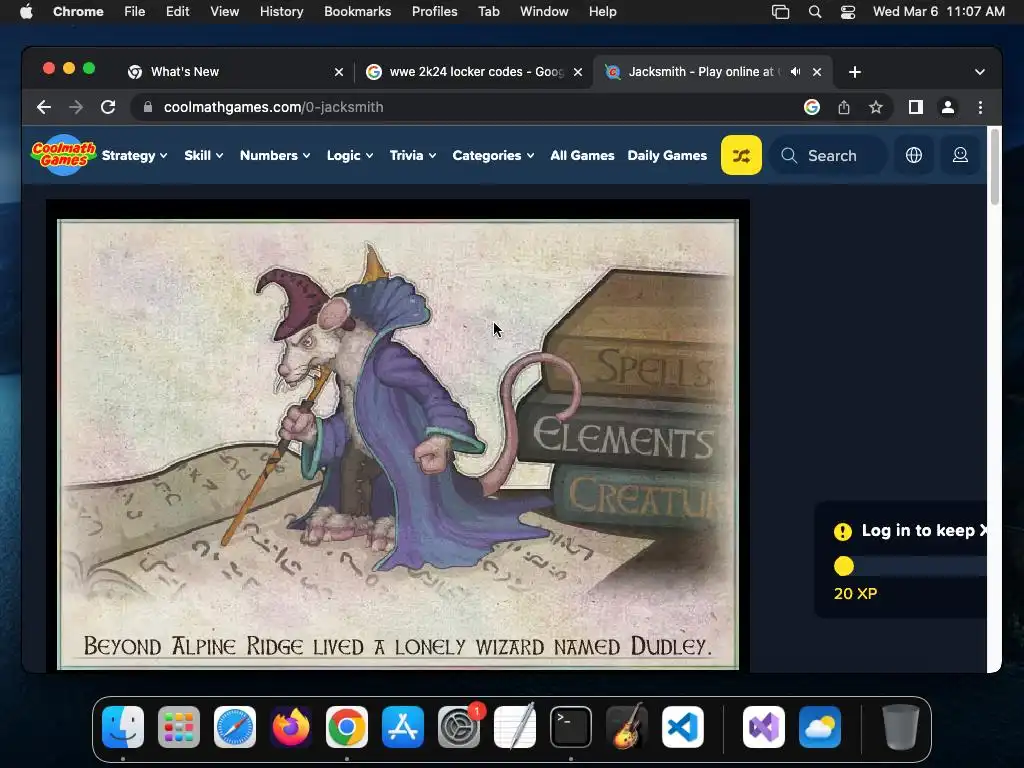Screen dimensions: 1024x768
Task: Open macOS Control Center icon
Action: coord(848,12)
